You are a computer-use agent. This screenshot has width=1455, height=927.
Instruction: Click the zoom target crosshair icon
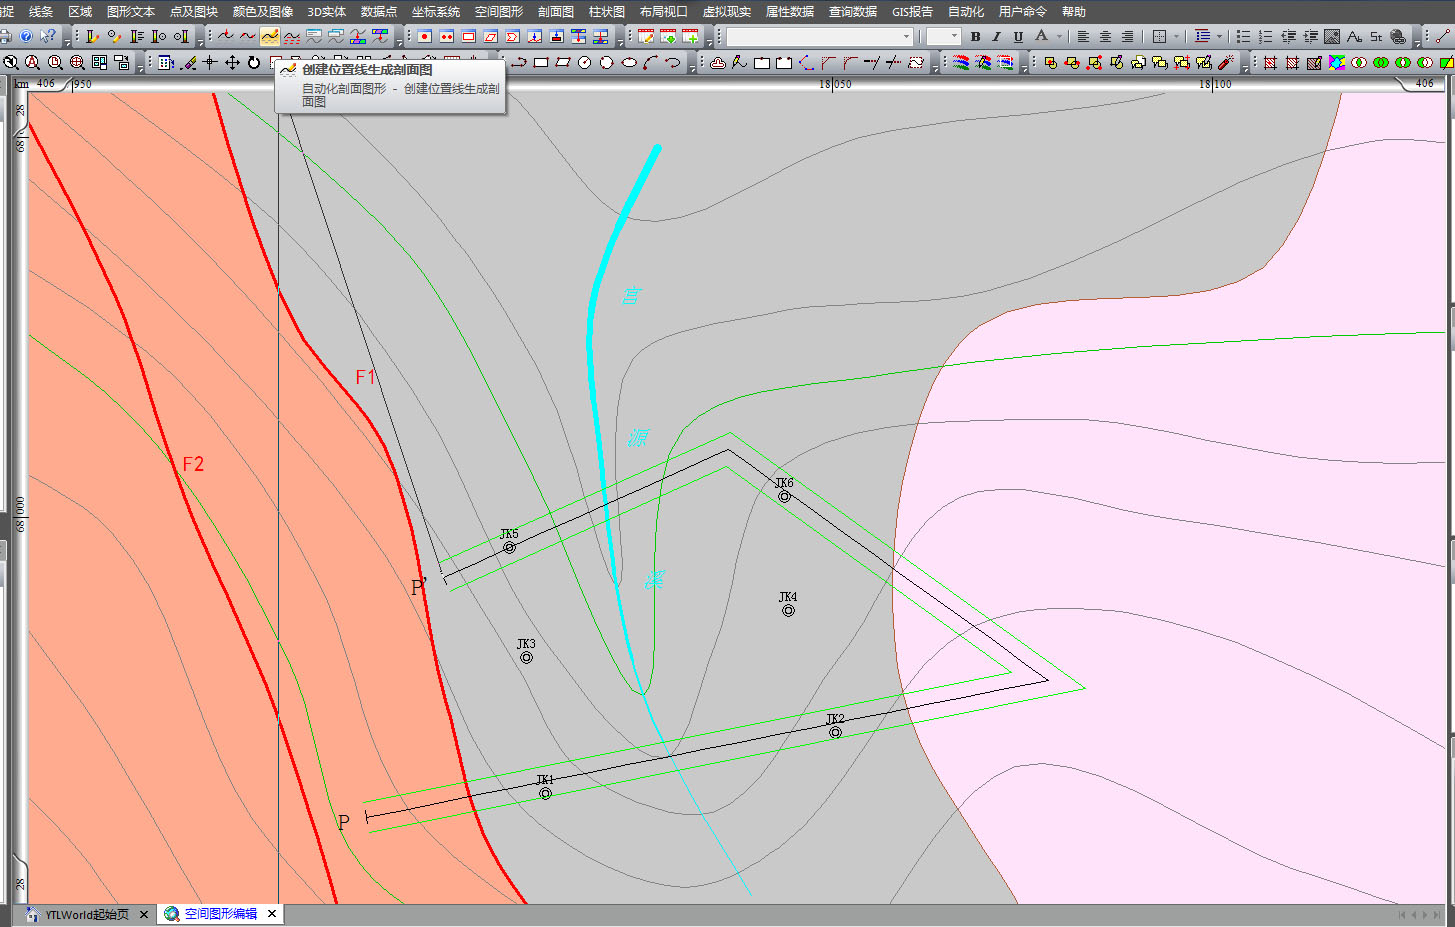(x=77, y=62)
